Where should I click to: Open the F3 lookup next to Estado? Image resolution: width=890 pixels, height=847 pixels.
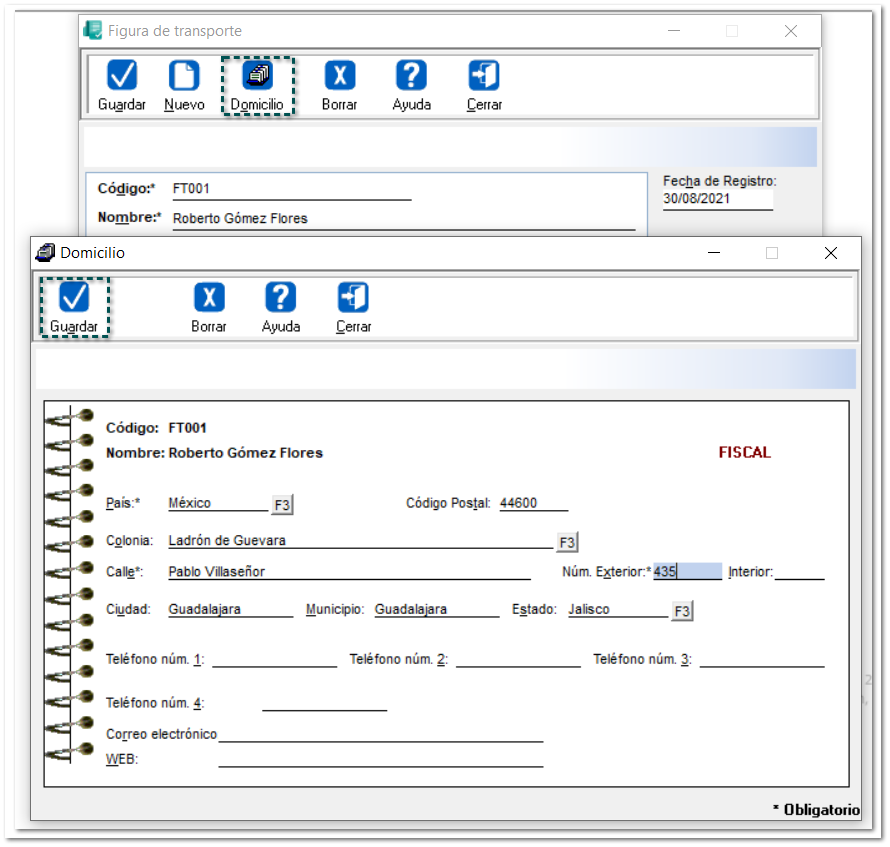click(x=682, y=611)
